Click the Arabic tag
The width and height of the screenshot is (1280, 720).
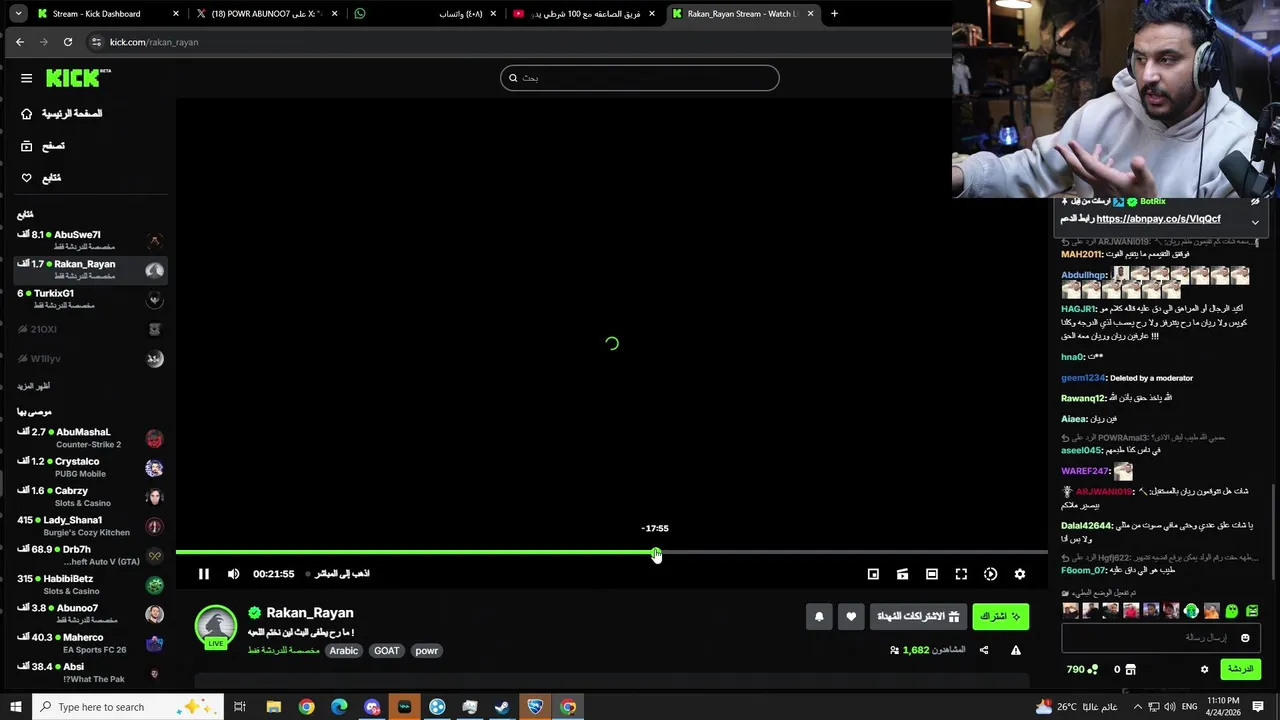pyautogui.click(x=343, y=651)
